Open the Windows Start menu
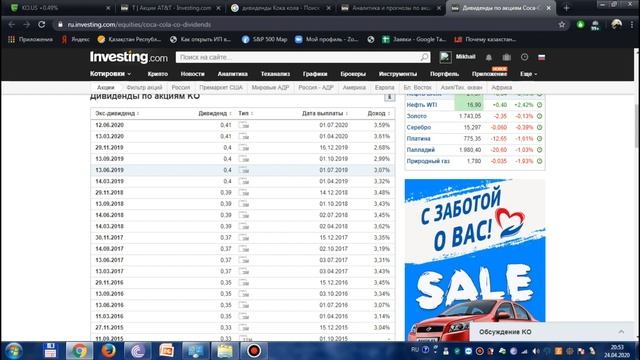640x360 pixels. (x=14, y=351)
